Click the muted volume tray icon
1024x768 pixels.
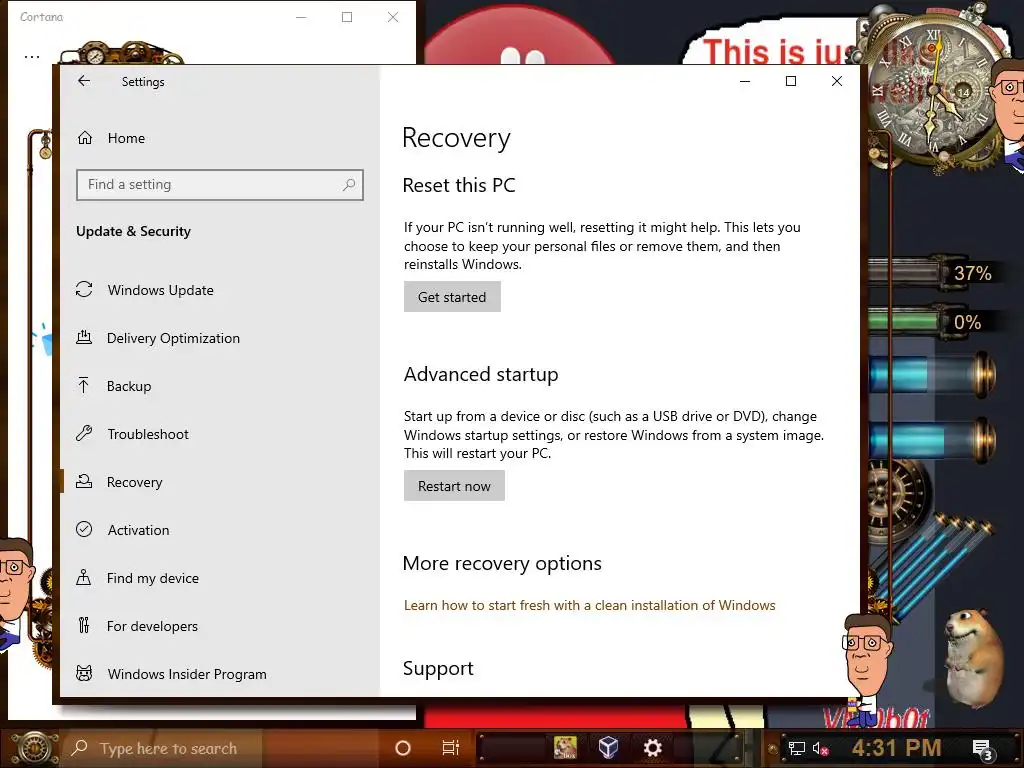[820, 748]
